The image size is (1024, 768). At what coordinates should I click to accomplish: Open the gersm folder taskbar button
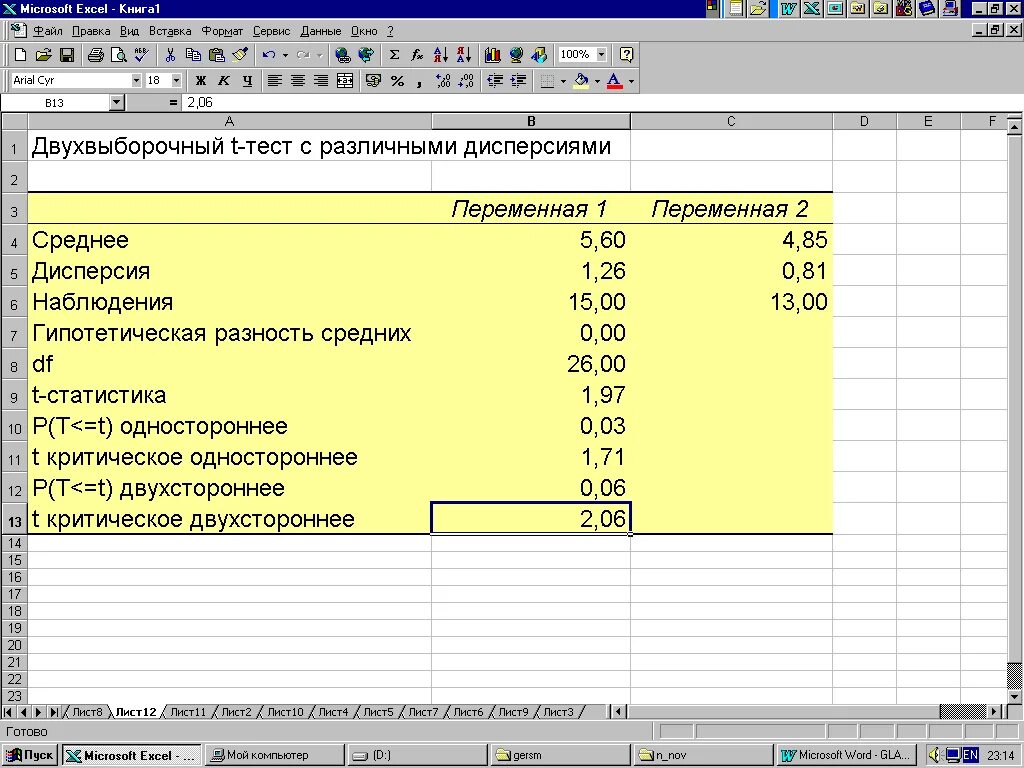coord(561,755)
